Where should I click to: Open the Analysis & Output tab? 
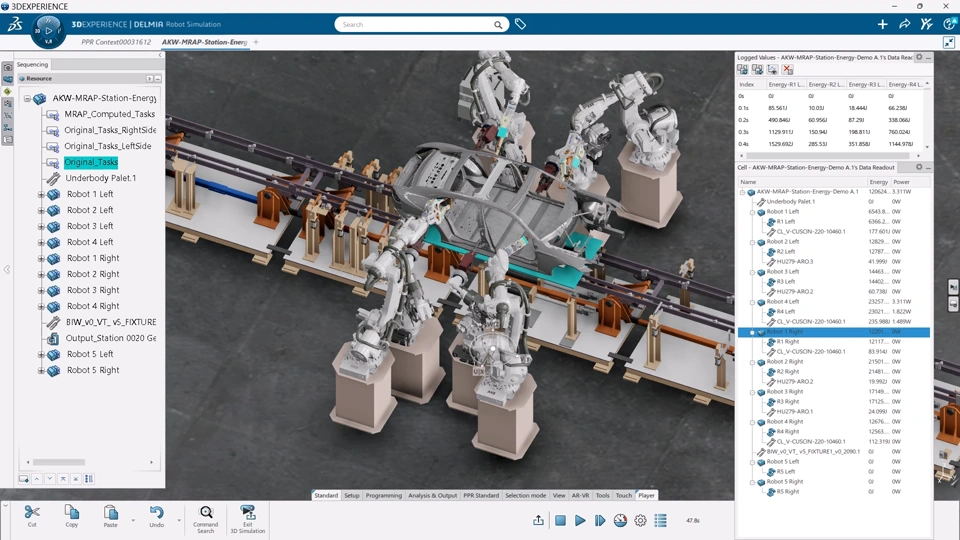click(x=432, y=495)
